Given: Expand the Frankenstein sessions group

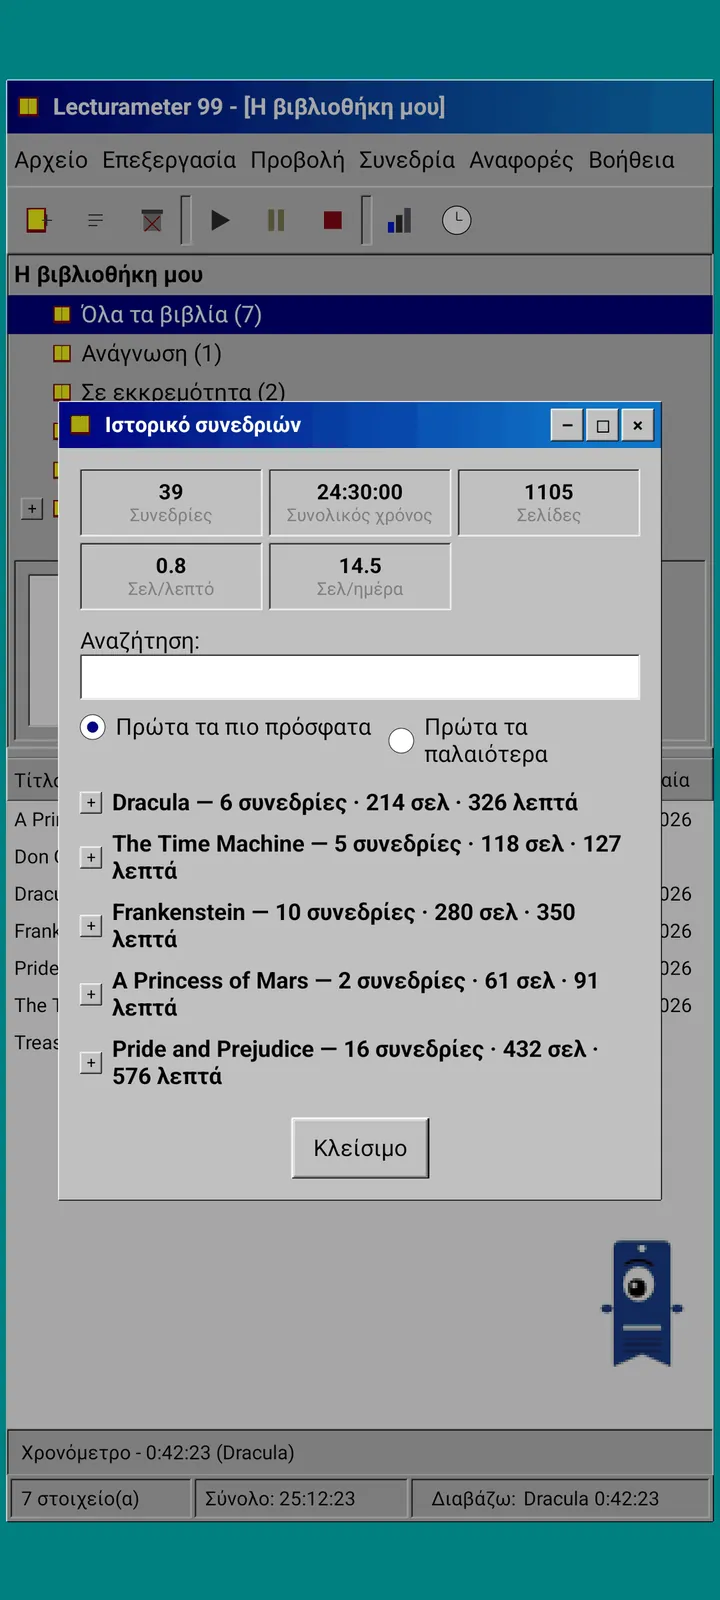Looking at the screenshot, I should (91, 926).
